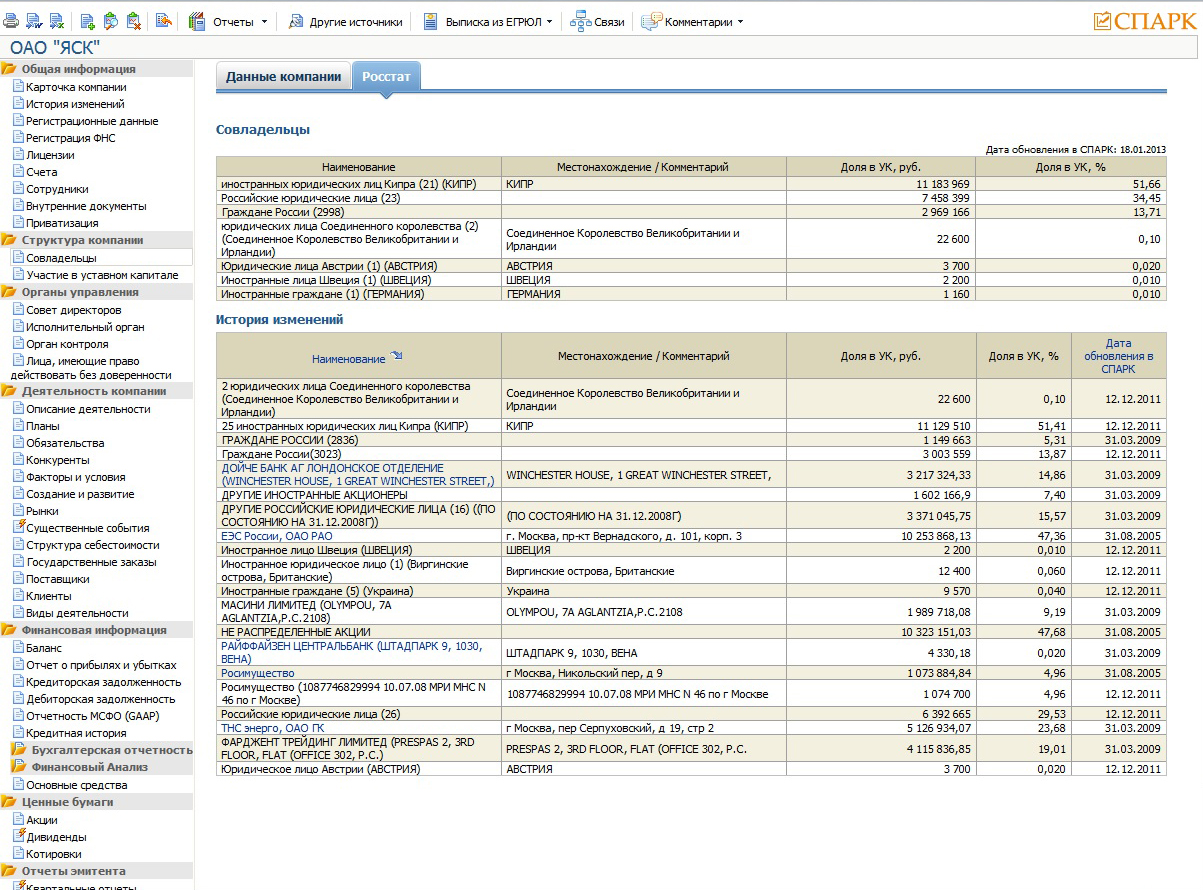The height and width of the screenshot is (890, 1203).
Task: Click the Другие источники toolbar icon
Action: 296,21
